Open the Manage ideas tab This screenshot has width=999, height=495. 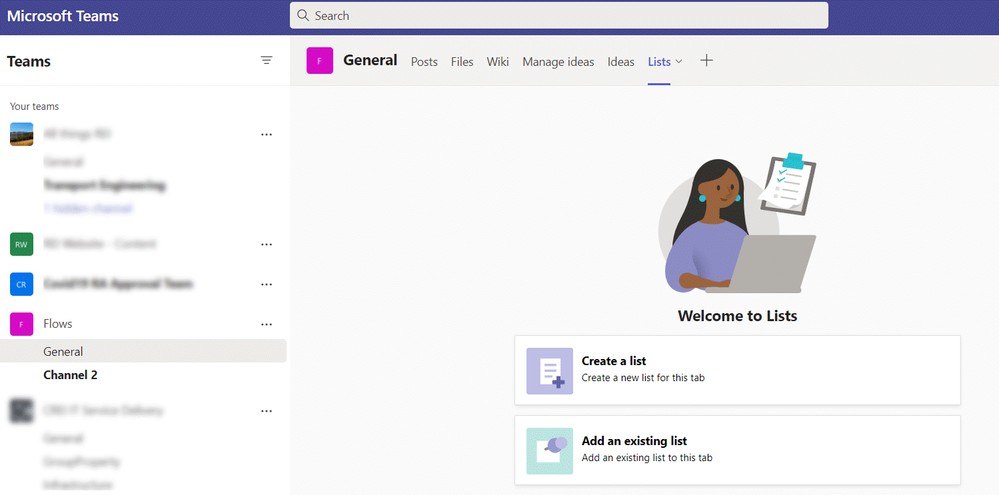(x=558, y=62)
